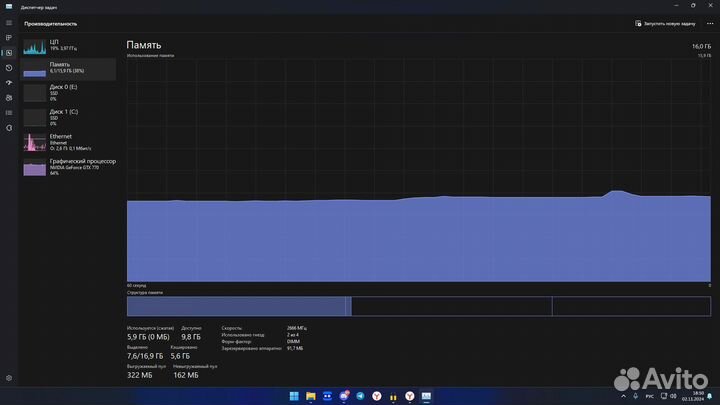The height and width of the screenshot is (405, 720).
Task: Open the Details page icon
Action: click(9, 112)
